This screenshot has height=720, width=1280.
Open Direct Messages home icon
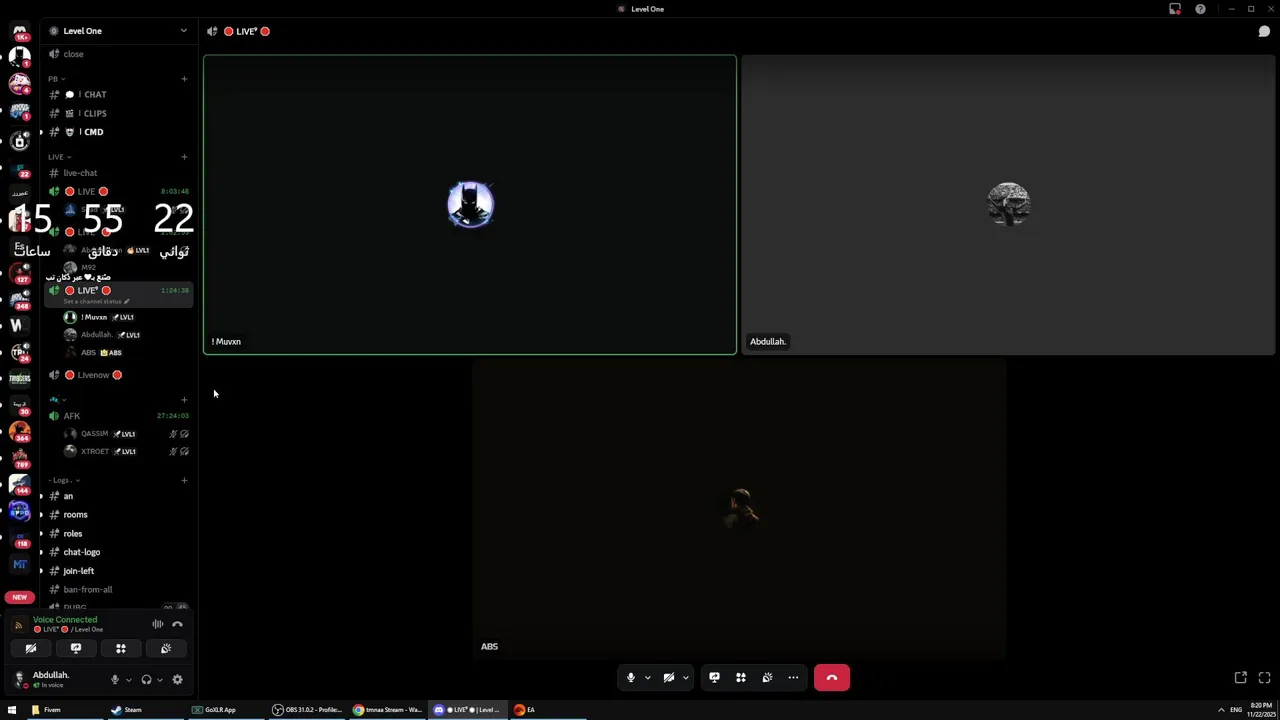(19, 32)
